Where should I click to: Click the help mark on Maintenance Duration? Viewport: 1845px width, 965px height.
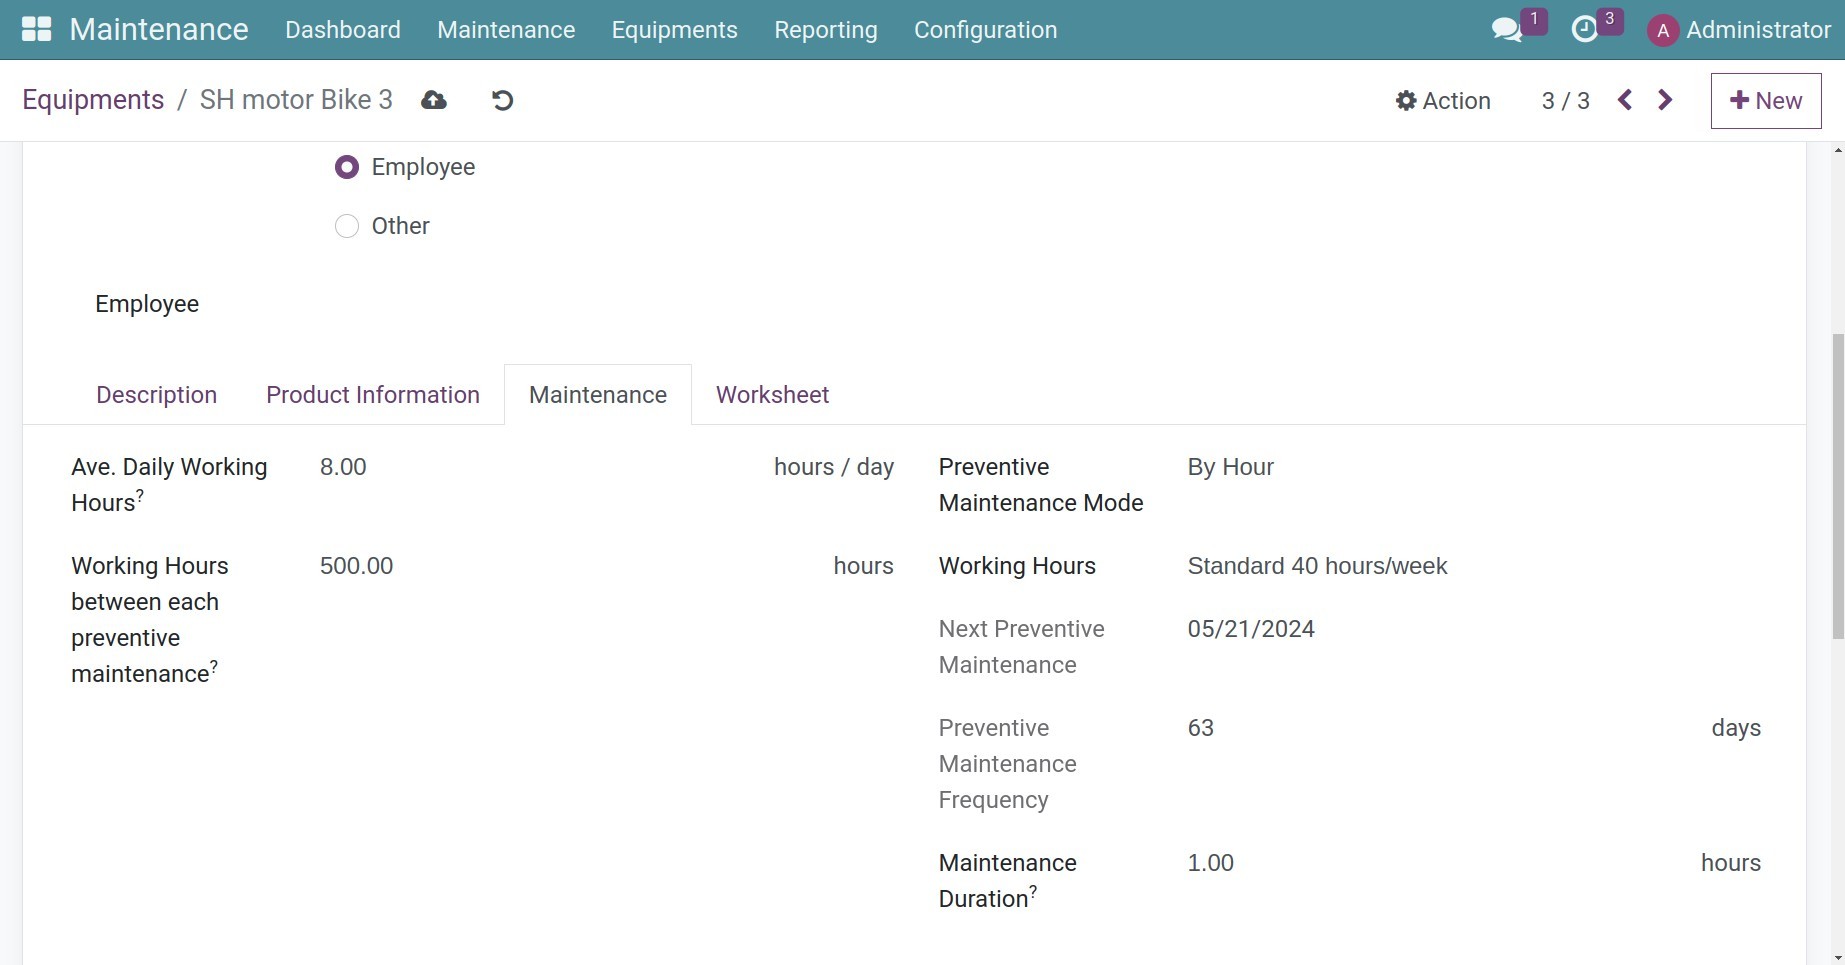pyautogui.click(x=1033, y=891)
